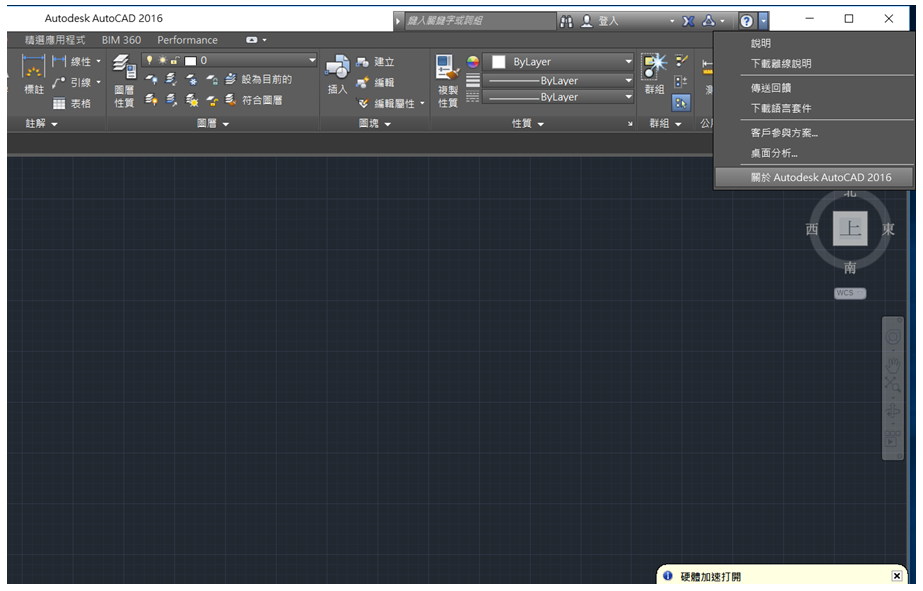Viewport: 923px width, 591px height.
Task: Click the group edit icon with pencil
Action: pos(681,61)
